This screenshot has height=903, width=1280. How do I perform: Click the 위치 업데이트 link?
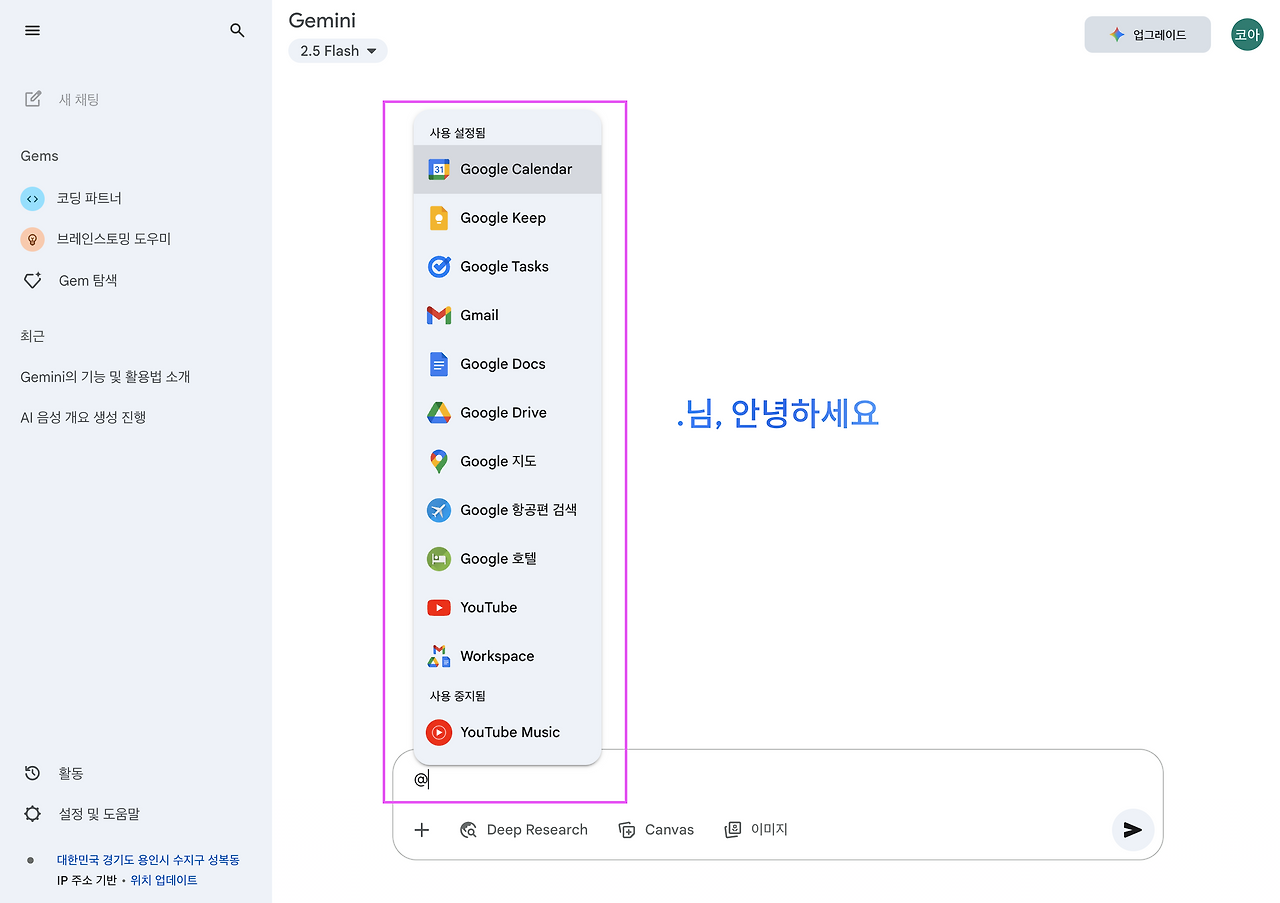tap(164, 880)
